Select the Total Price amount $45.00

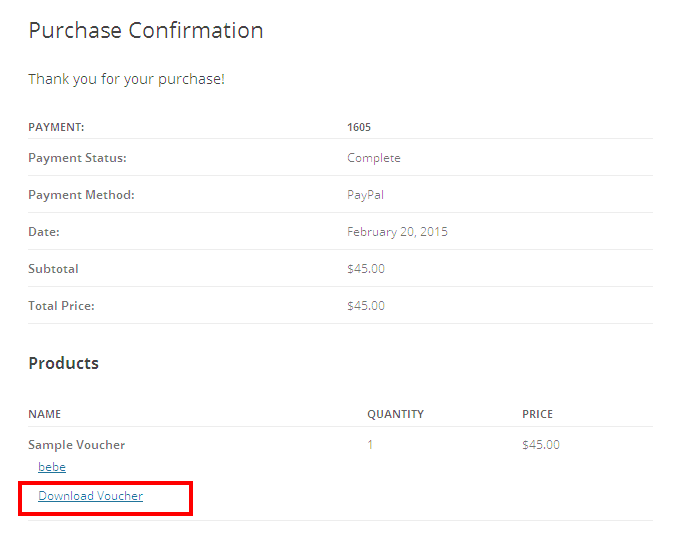tap(366, 306)
